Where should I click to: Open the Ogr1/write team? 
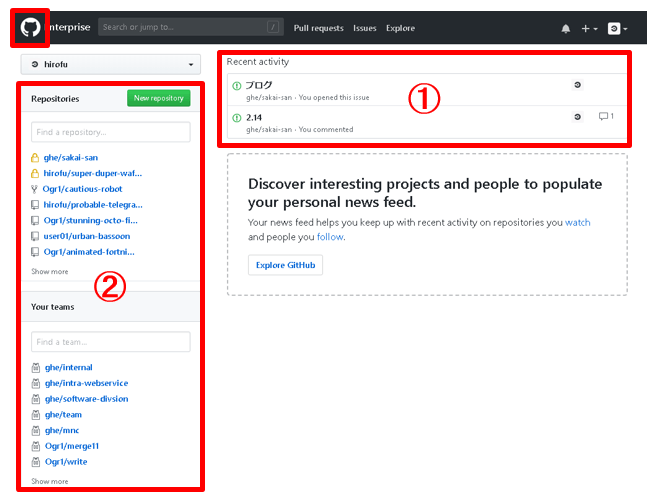pyautogui.click(x=66, y=462)
